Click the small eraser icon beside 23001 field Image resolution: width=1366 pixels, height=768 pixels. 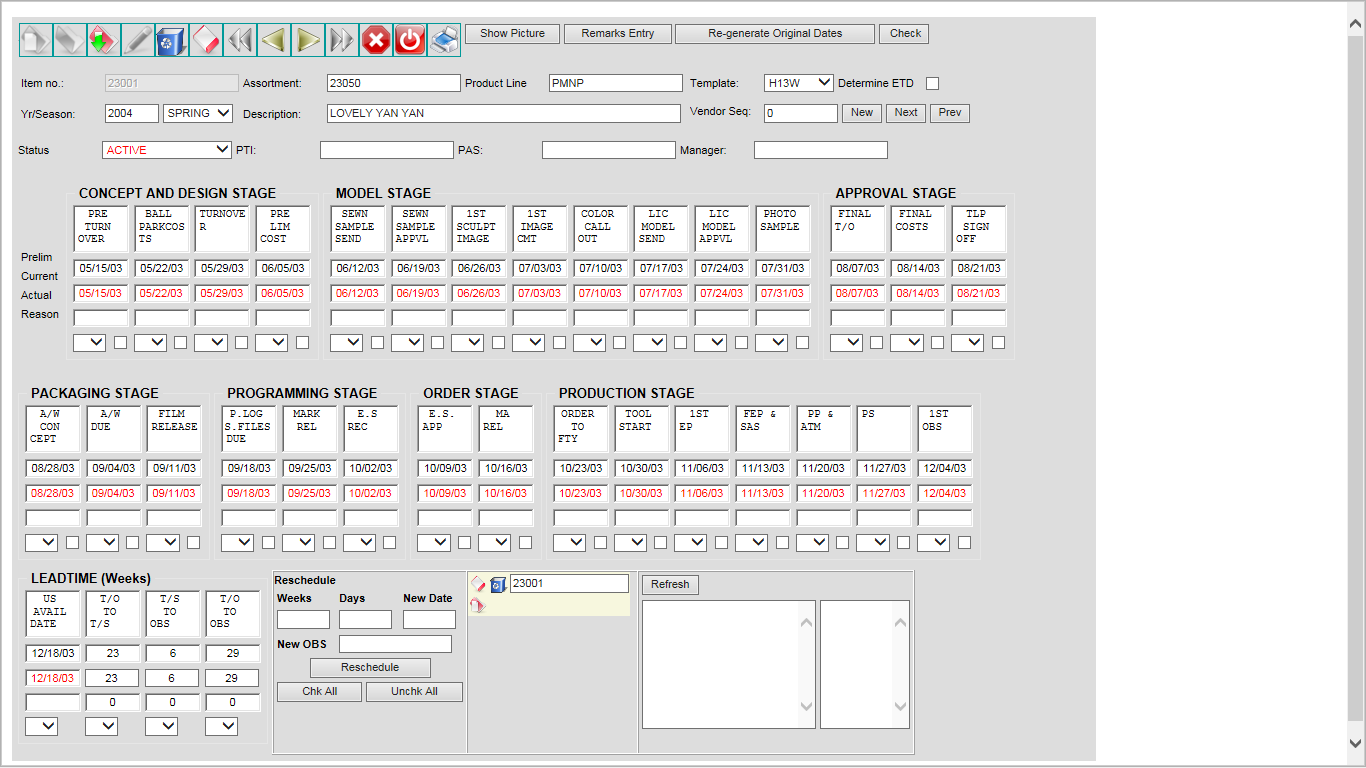tap(478, 584)
